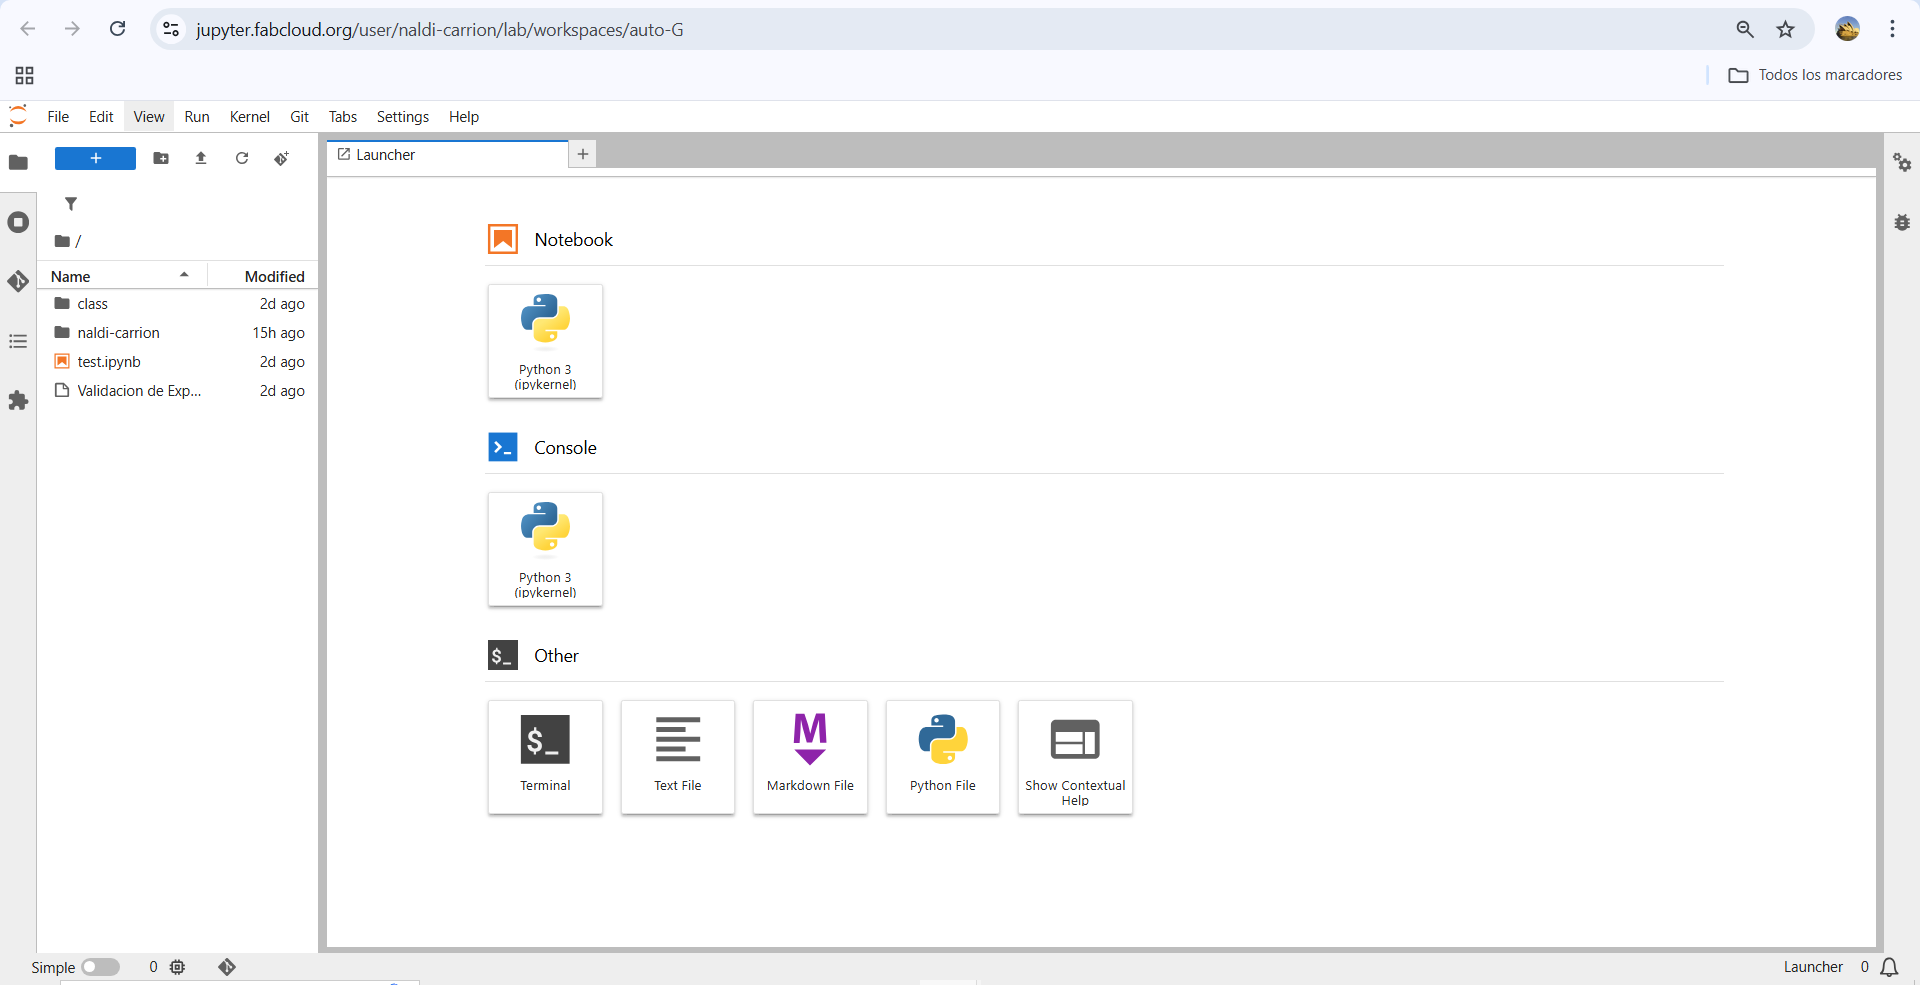This screenshot has height=985, width=1920.
Task: Expand the naldi-carrion folder
Action: 118,333
